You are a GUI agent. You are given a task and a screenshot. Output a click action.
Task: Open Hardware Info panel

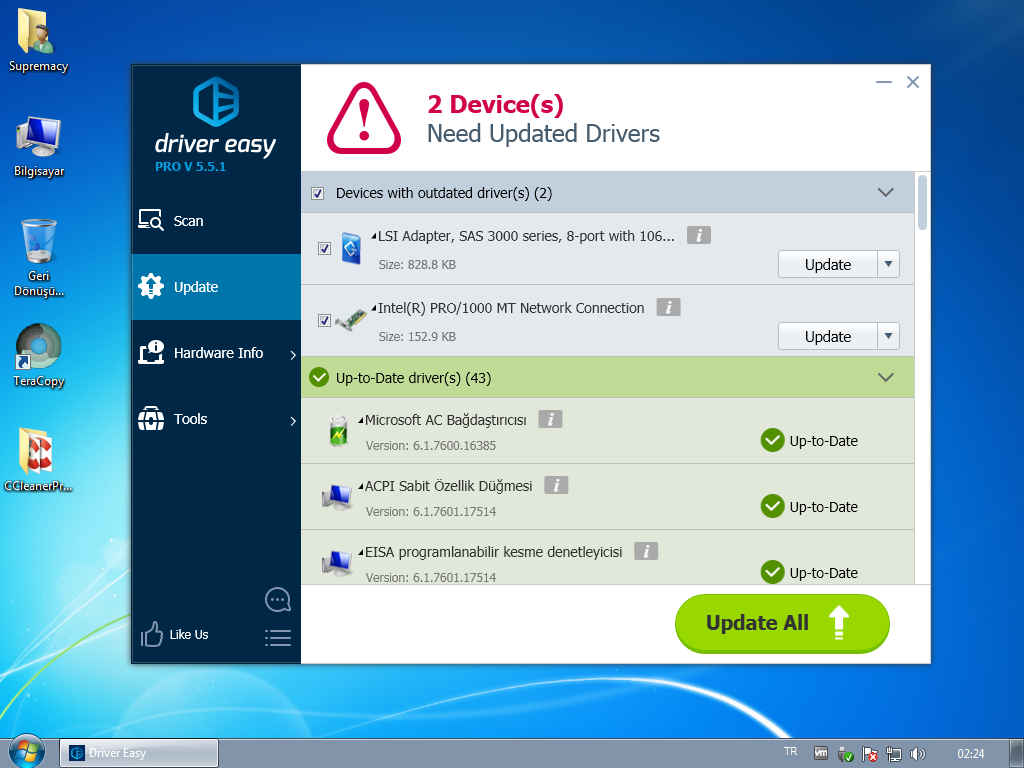(x=216, y=353)
